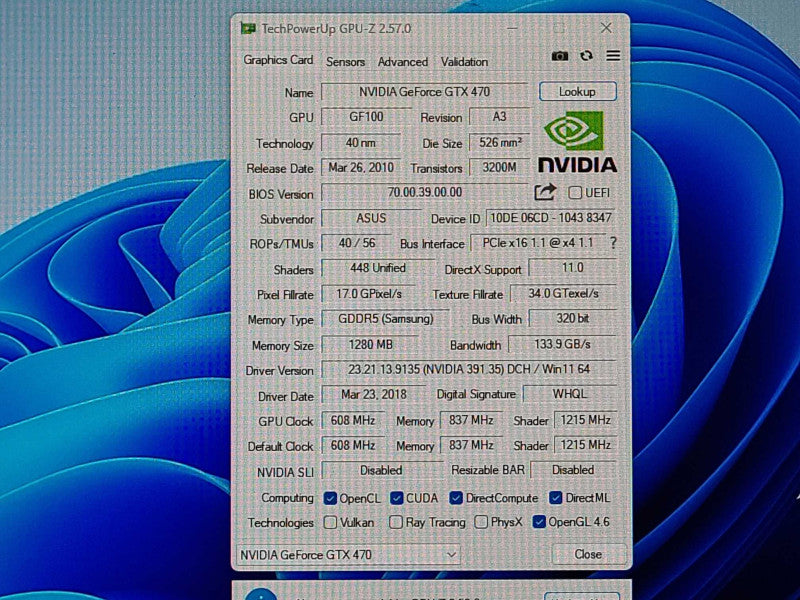The image size is (800, 600).
Task: Click the Memory Type field GDDR5 (Samsung)
Action: 385,319
